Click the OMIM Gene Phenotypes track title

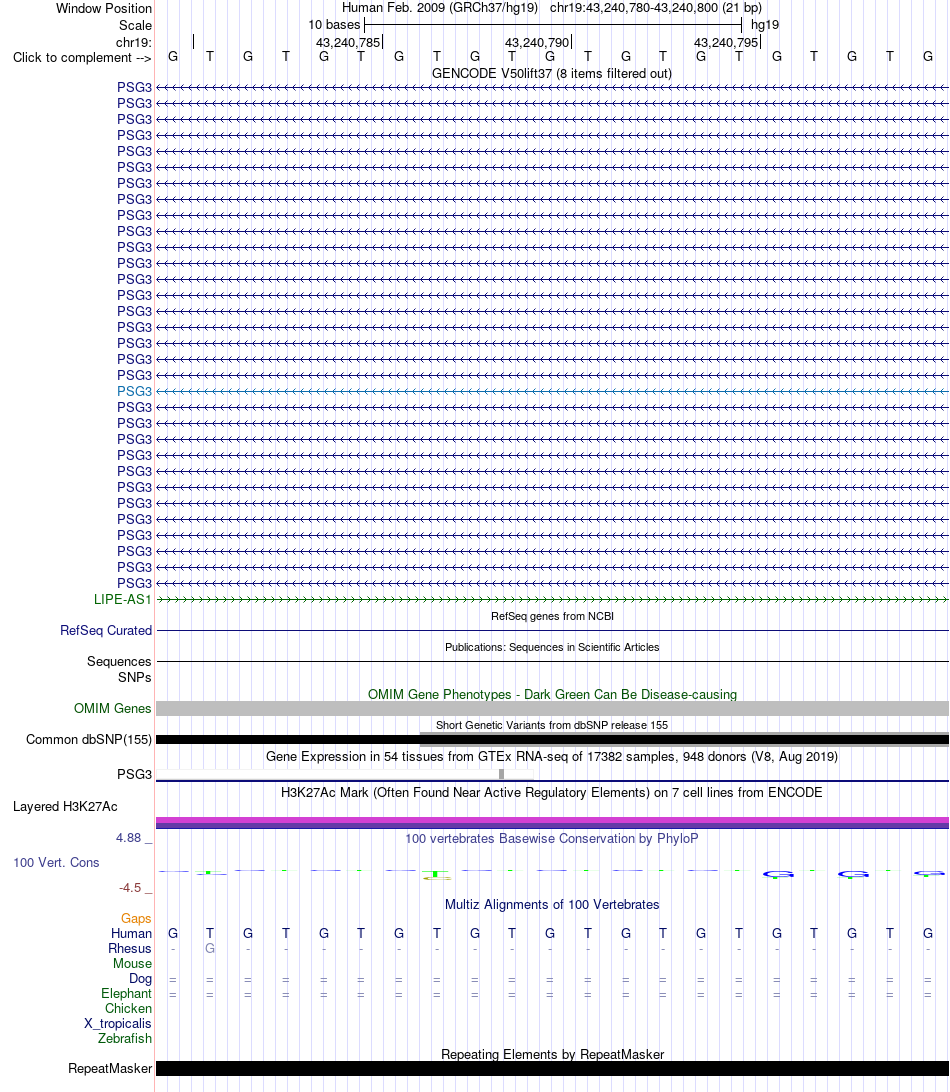(x=552, y=694)
